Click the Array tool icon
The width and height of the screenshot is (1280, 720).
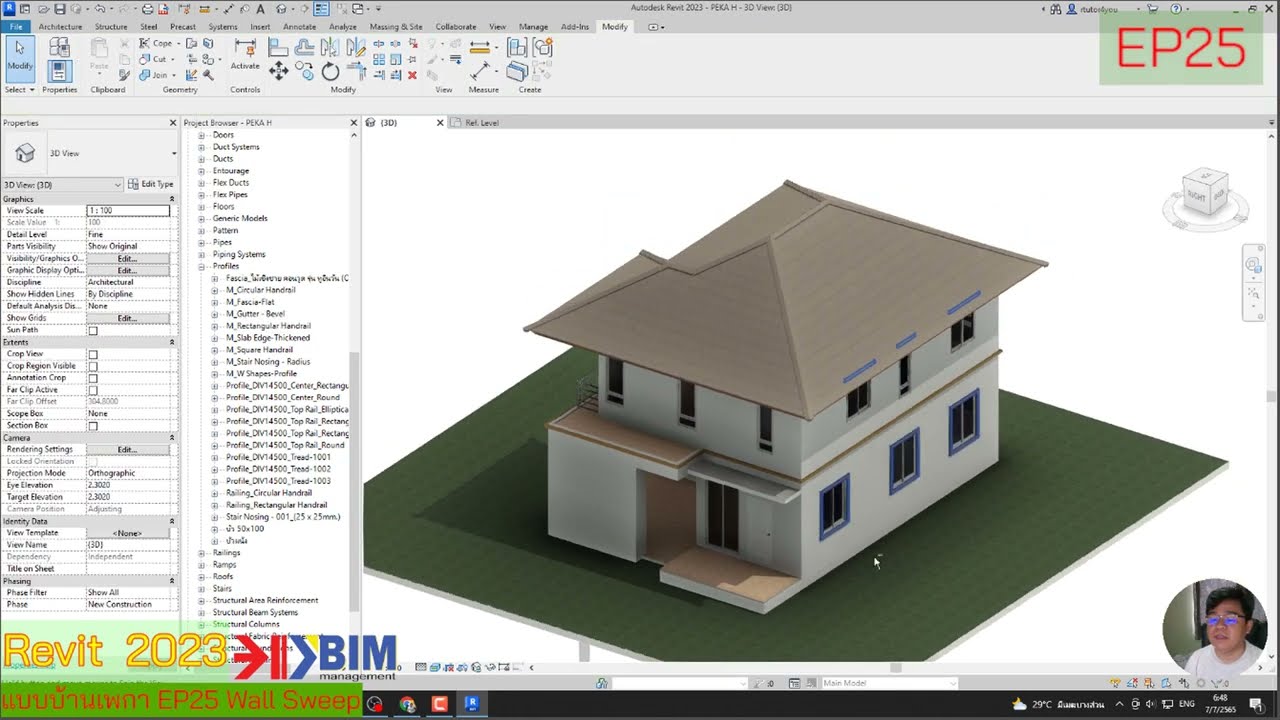coord(378,59)
